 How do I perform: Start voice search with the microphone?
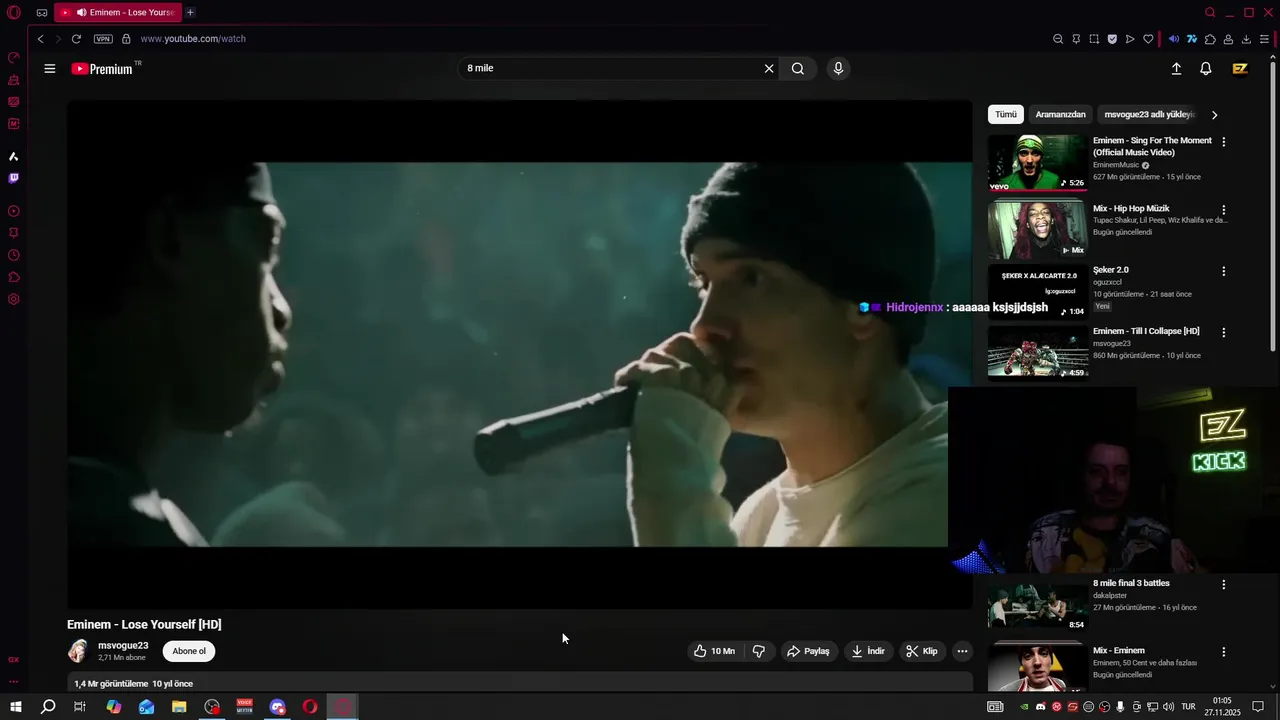pos(838,69)
